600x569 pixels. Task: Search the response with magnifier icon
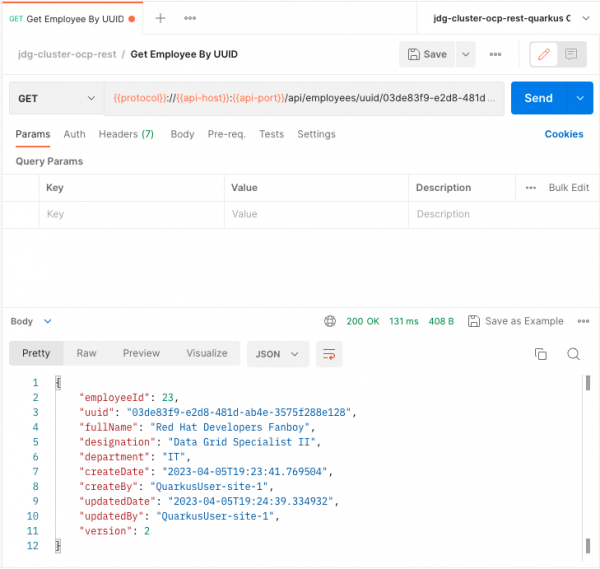574,354
